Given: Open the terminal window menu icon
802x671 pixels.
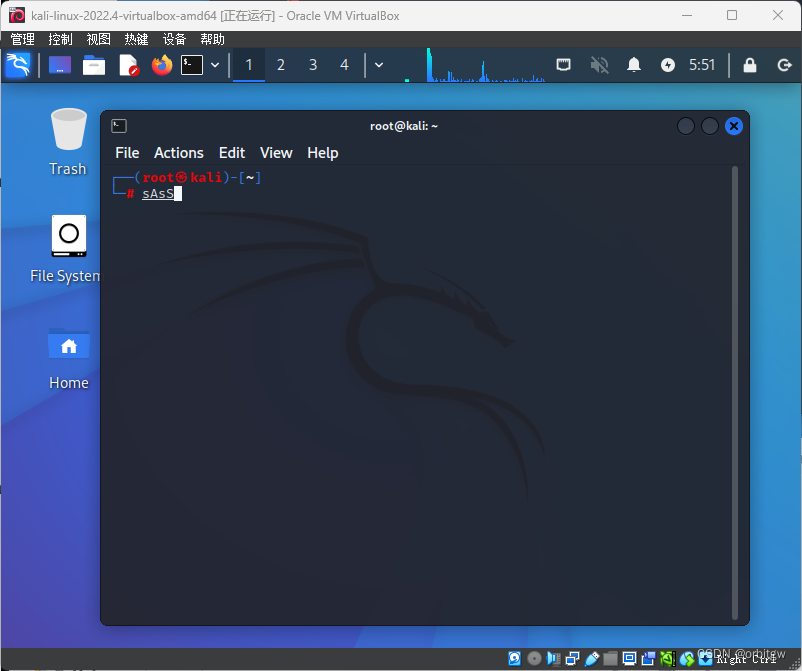Looking at the screenshot, I should pyautogui.click(x=119, y=126).
